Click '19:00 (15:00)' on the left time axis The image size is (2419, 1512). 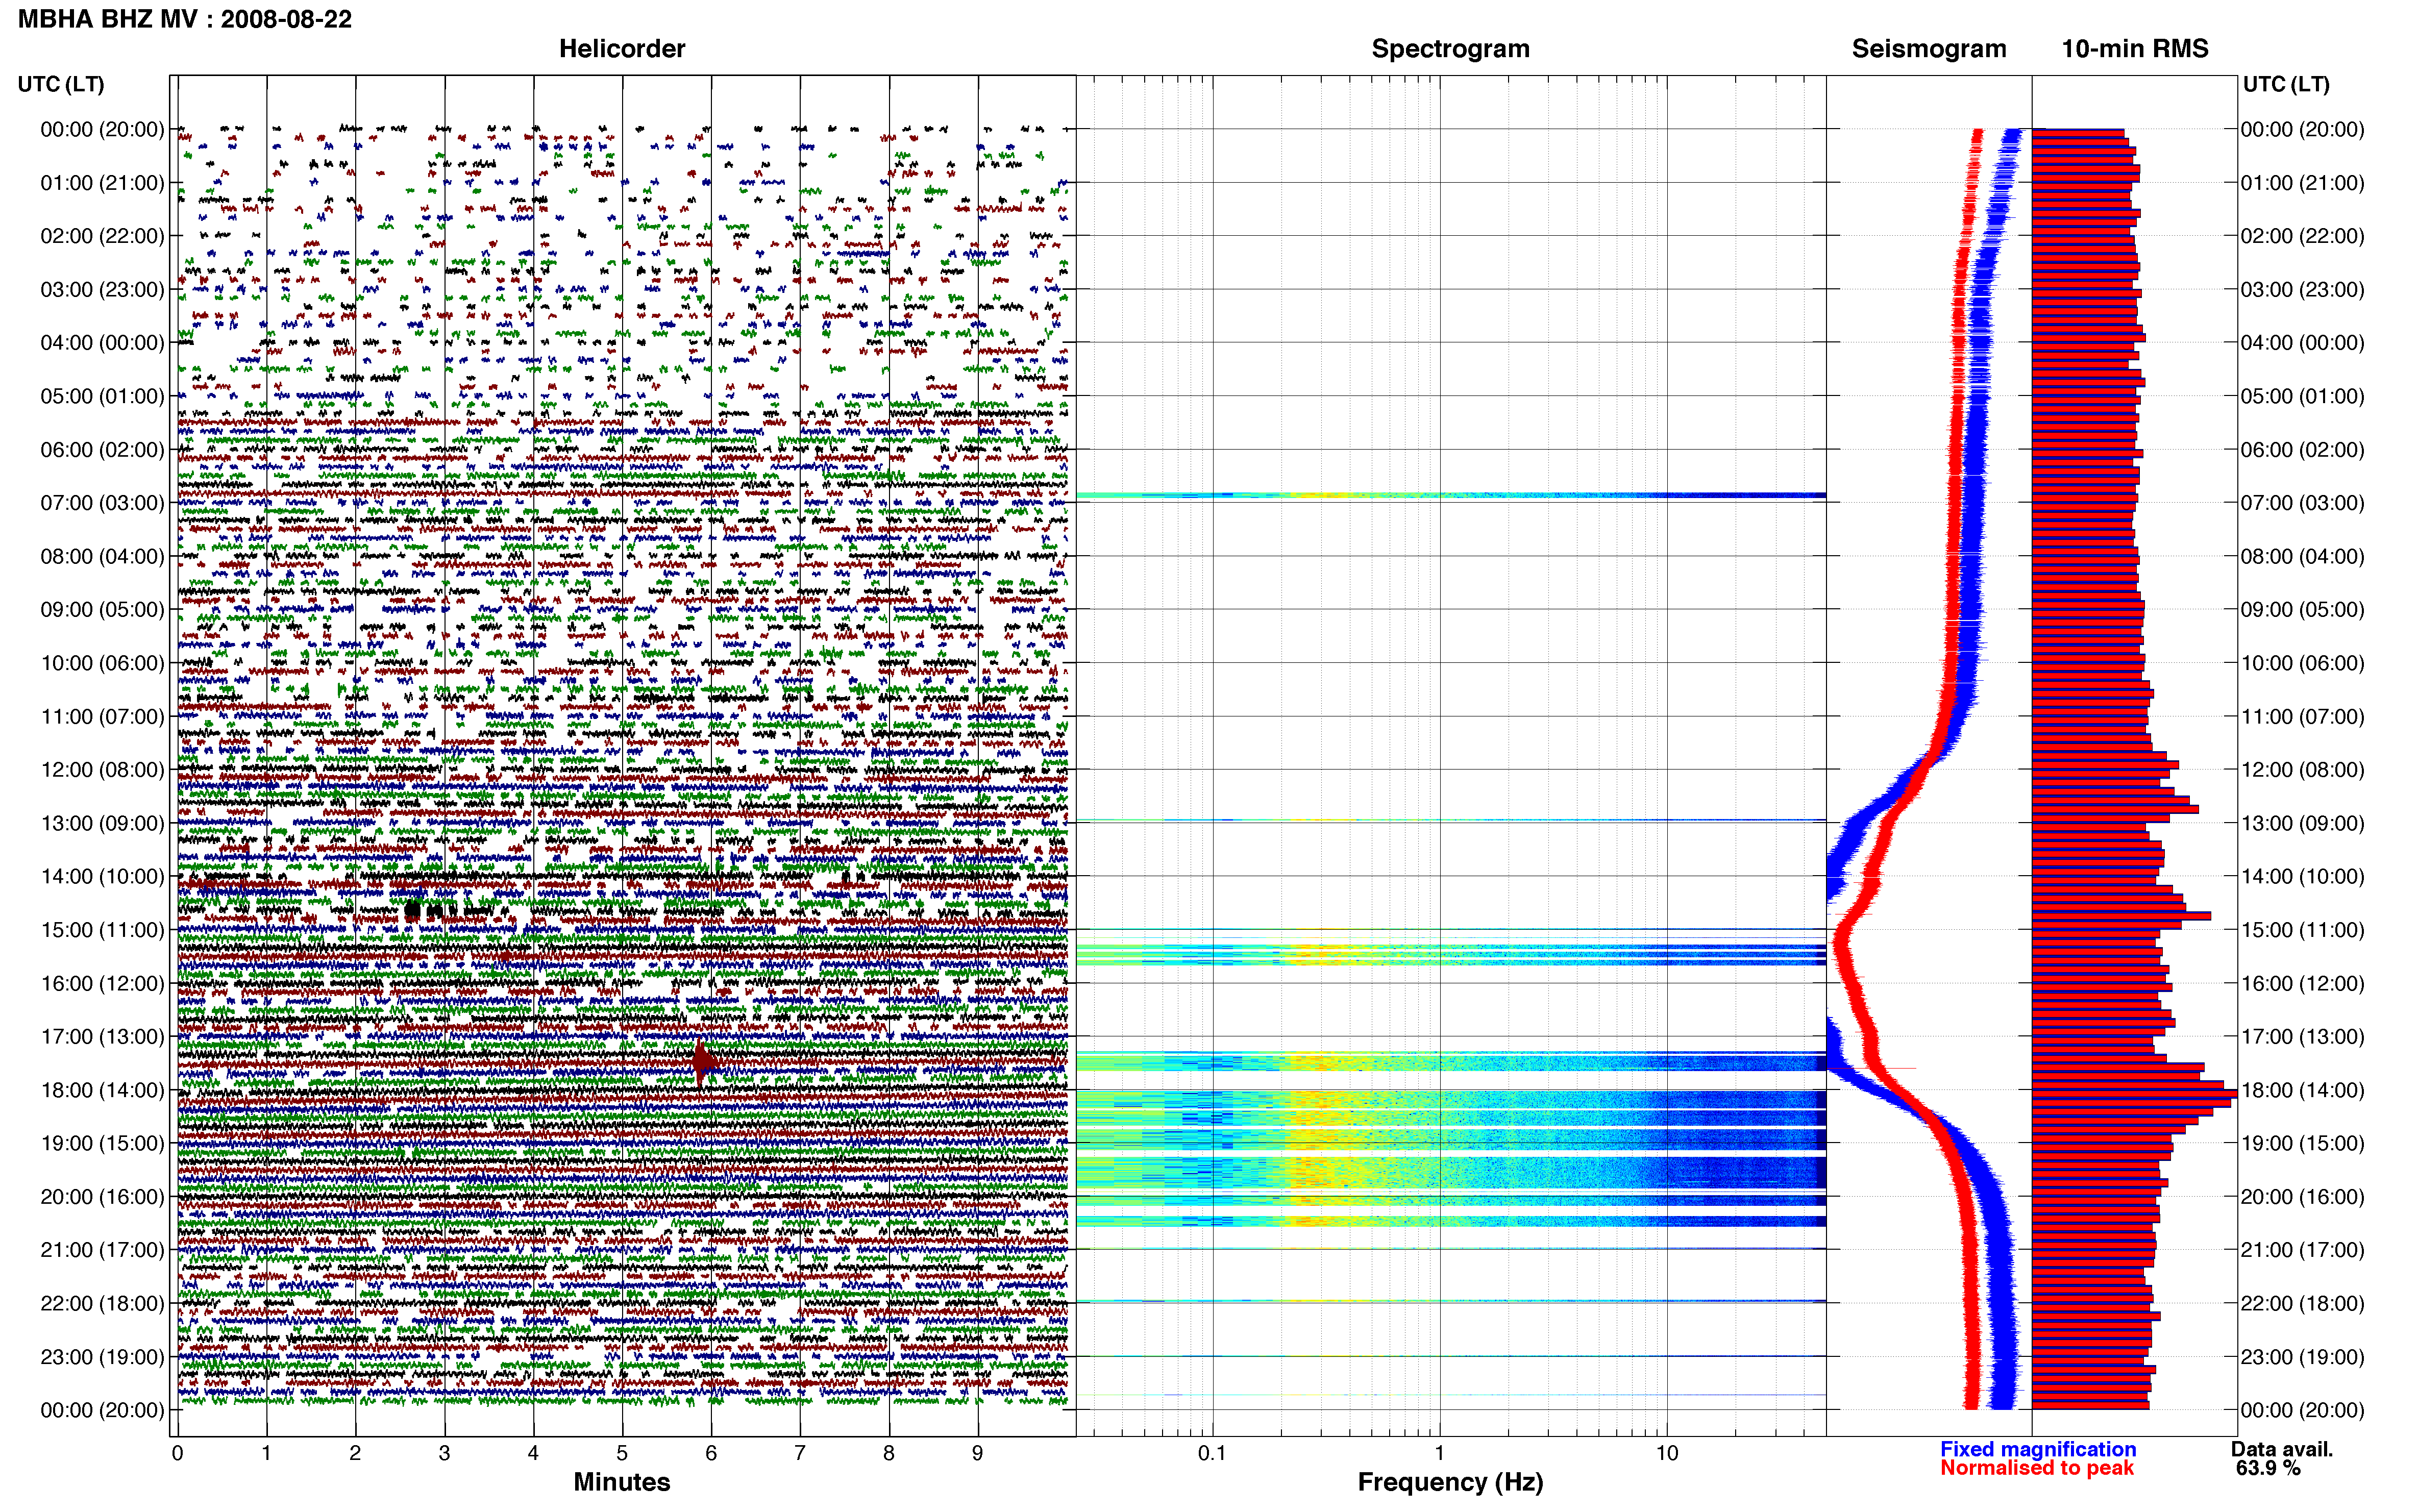pyautogui.click(x=102, y=1143)
